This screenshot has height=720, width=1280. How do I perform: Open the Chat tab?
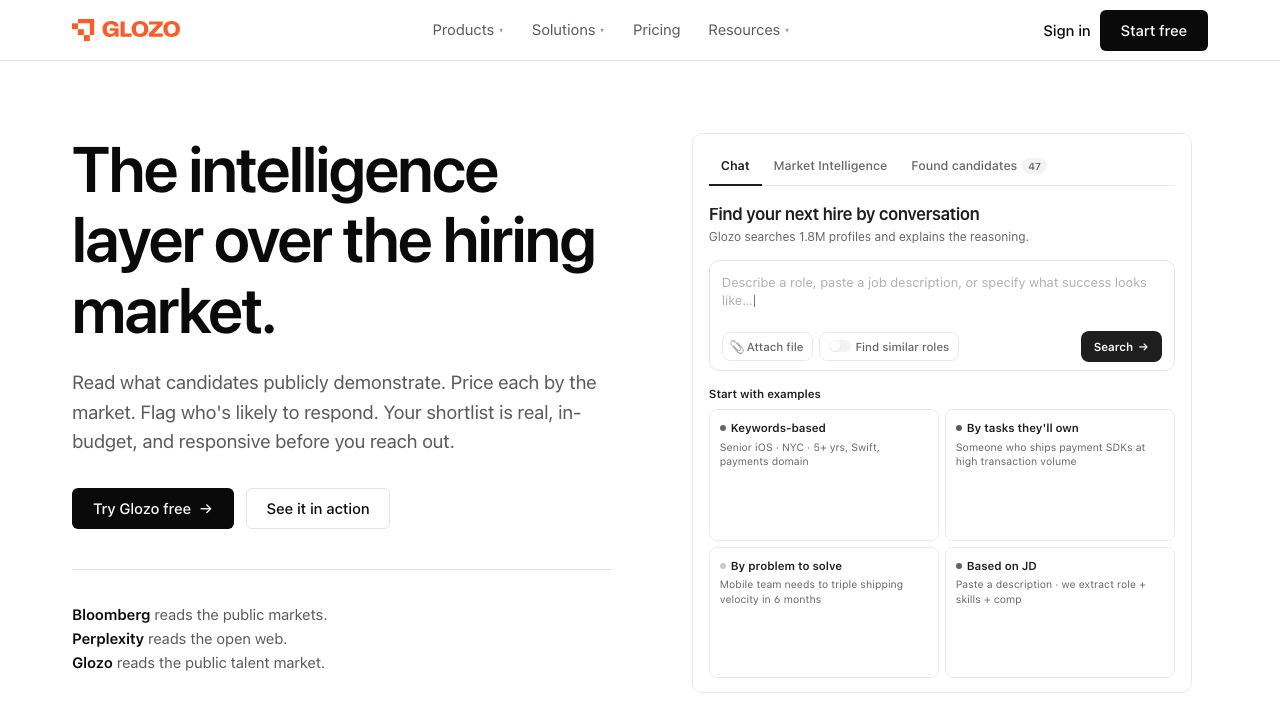735,166
